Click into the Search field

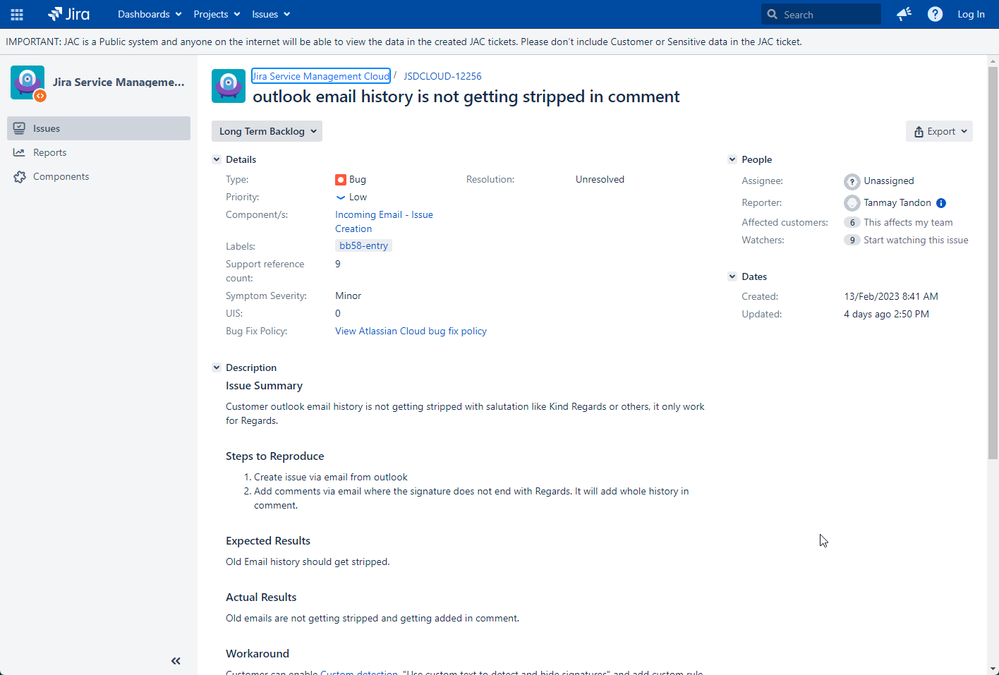click(821, 14)
